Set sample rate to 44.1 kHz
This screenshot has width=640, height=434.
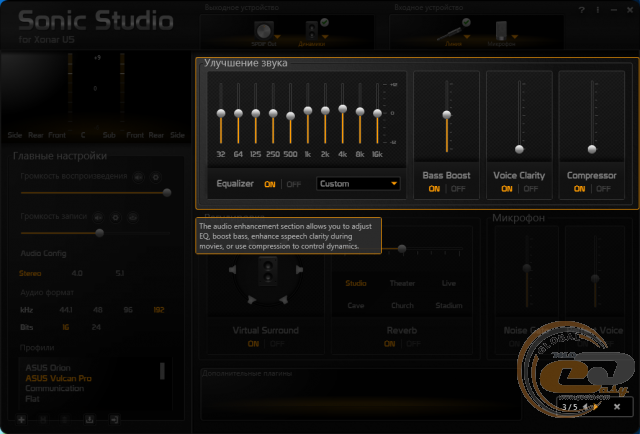pyautogui.click(x=66, y=310)
